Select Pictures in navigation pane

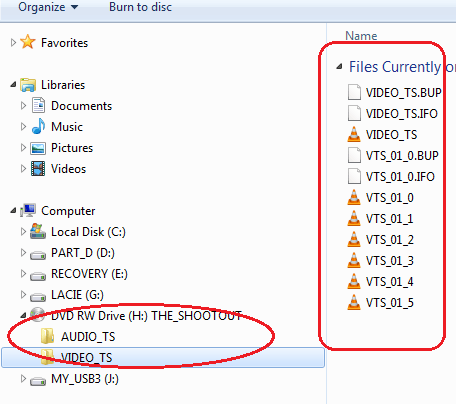coord(72,148)
